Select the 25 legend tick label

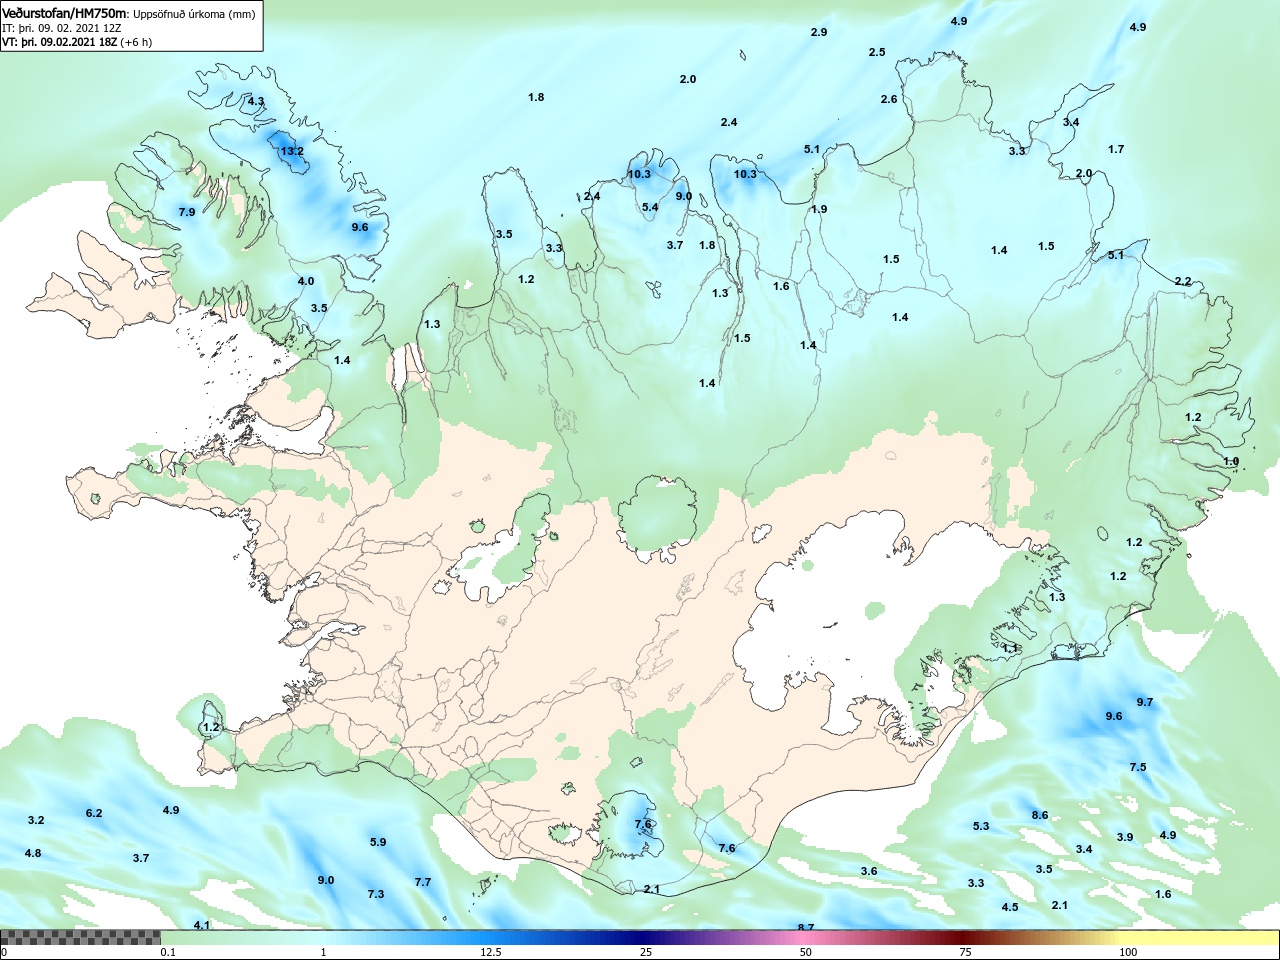(647, 952)
